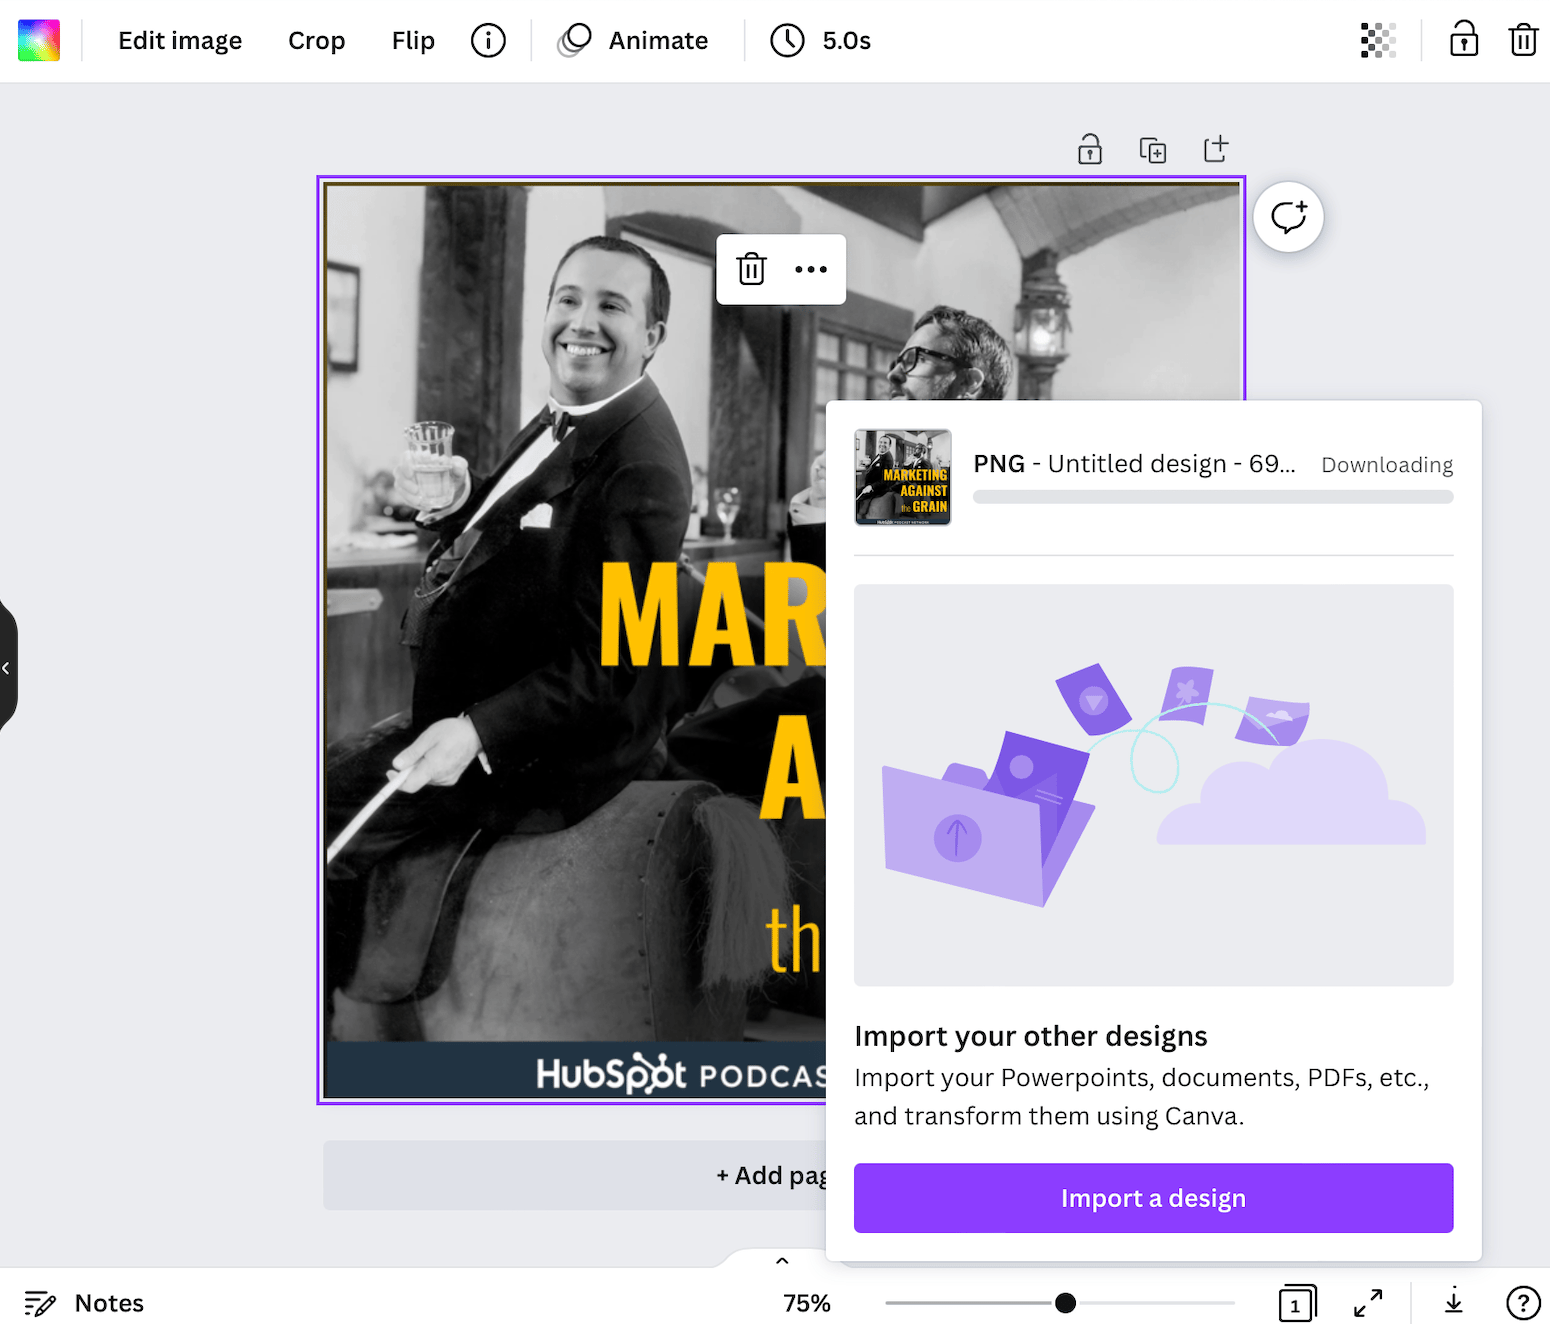Open the floating more options menu
Screen dimensions: 1550x1324
click(811, 269)
